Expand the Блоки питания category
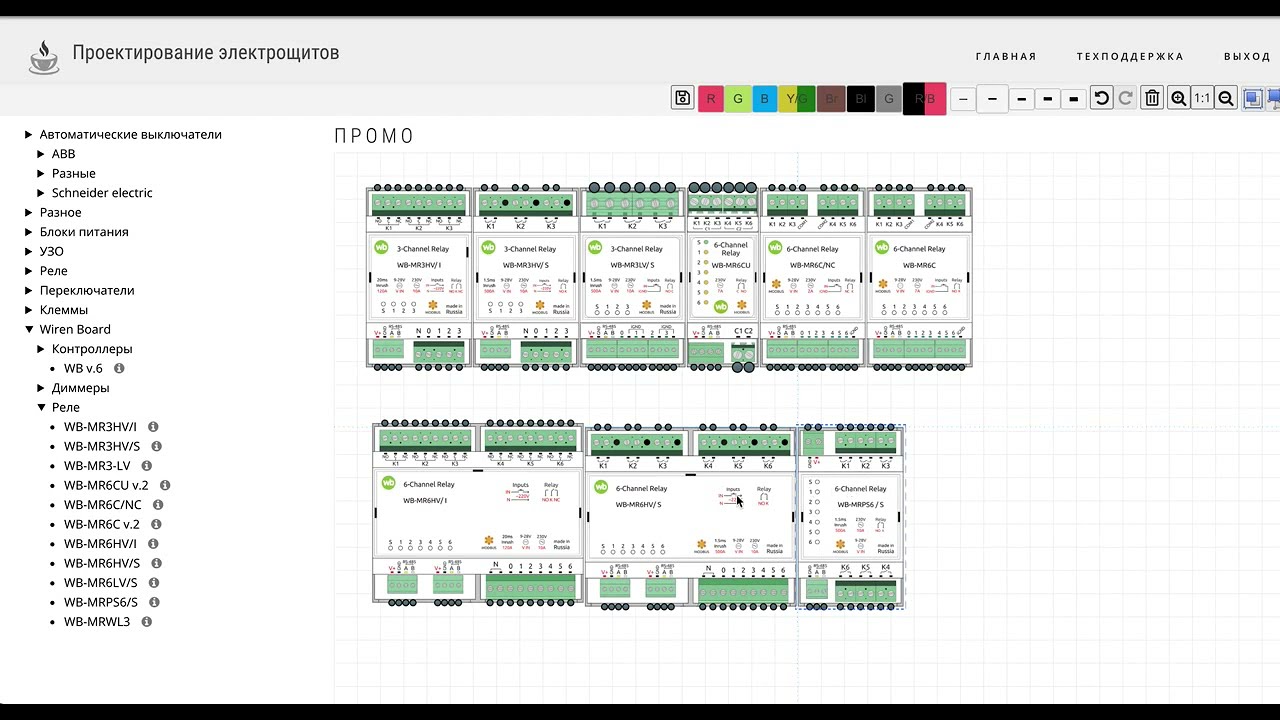The width and height of the screenshot is (1280, 720). point(29,232)
